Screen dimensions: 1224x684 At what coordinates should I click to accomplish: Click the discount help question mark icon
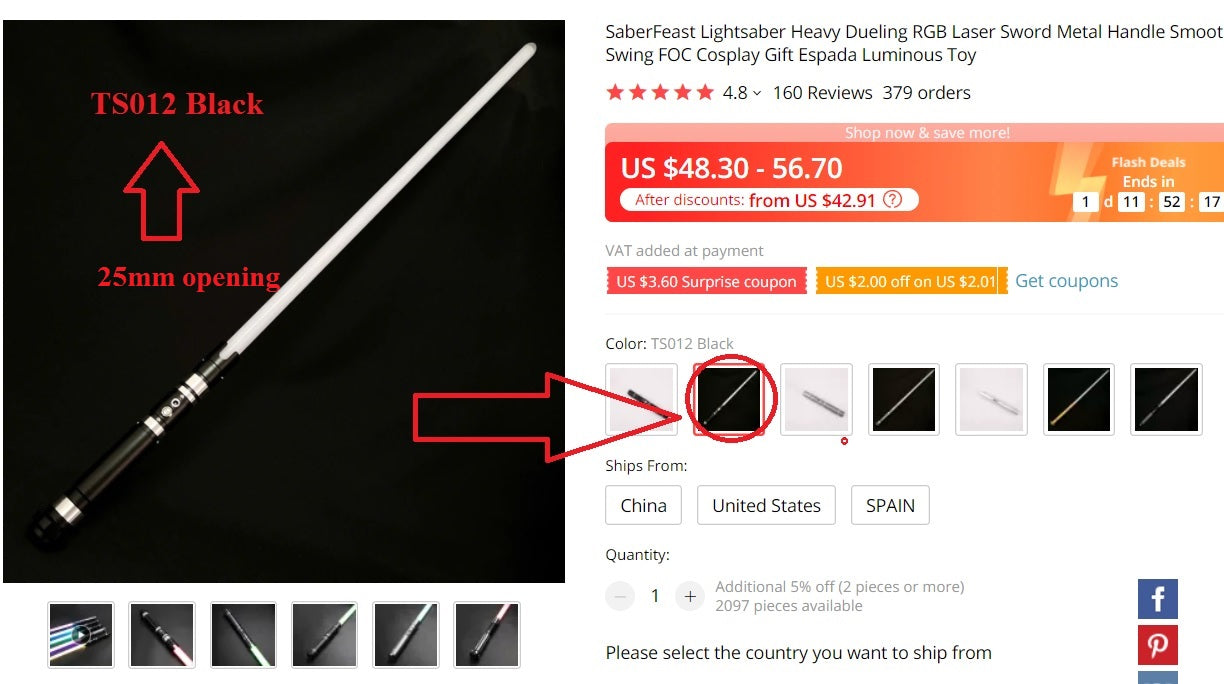(x=892, y=199)
